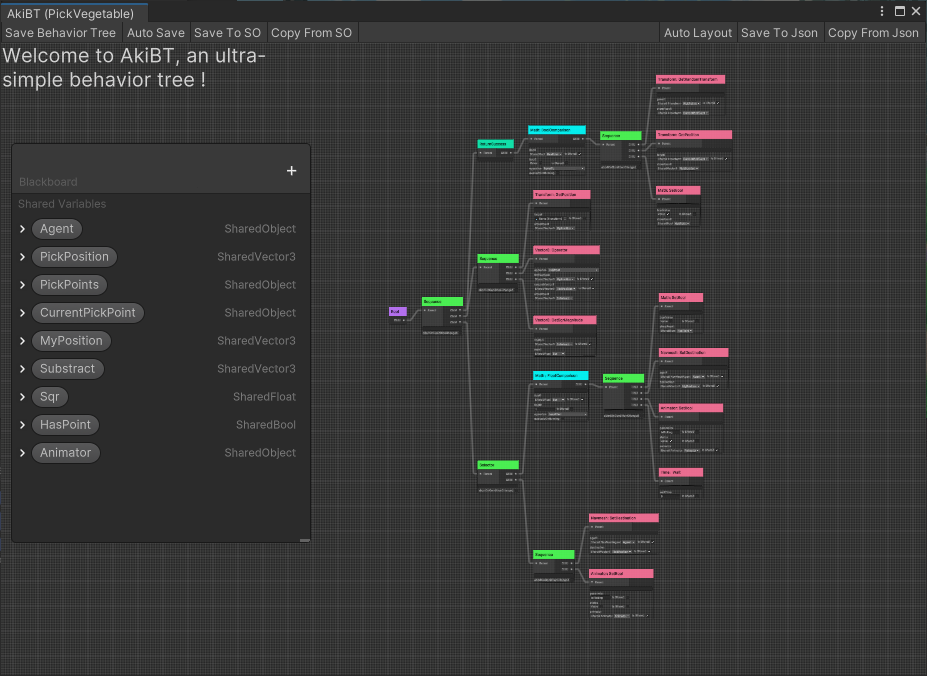Image resolution: width=927 pixels, height=676 pixels.
Task: Toggle Auto Save in the toolbar
Action: tap(155, 33)
